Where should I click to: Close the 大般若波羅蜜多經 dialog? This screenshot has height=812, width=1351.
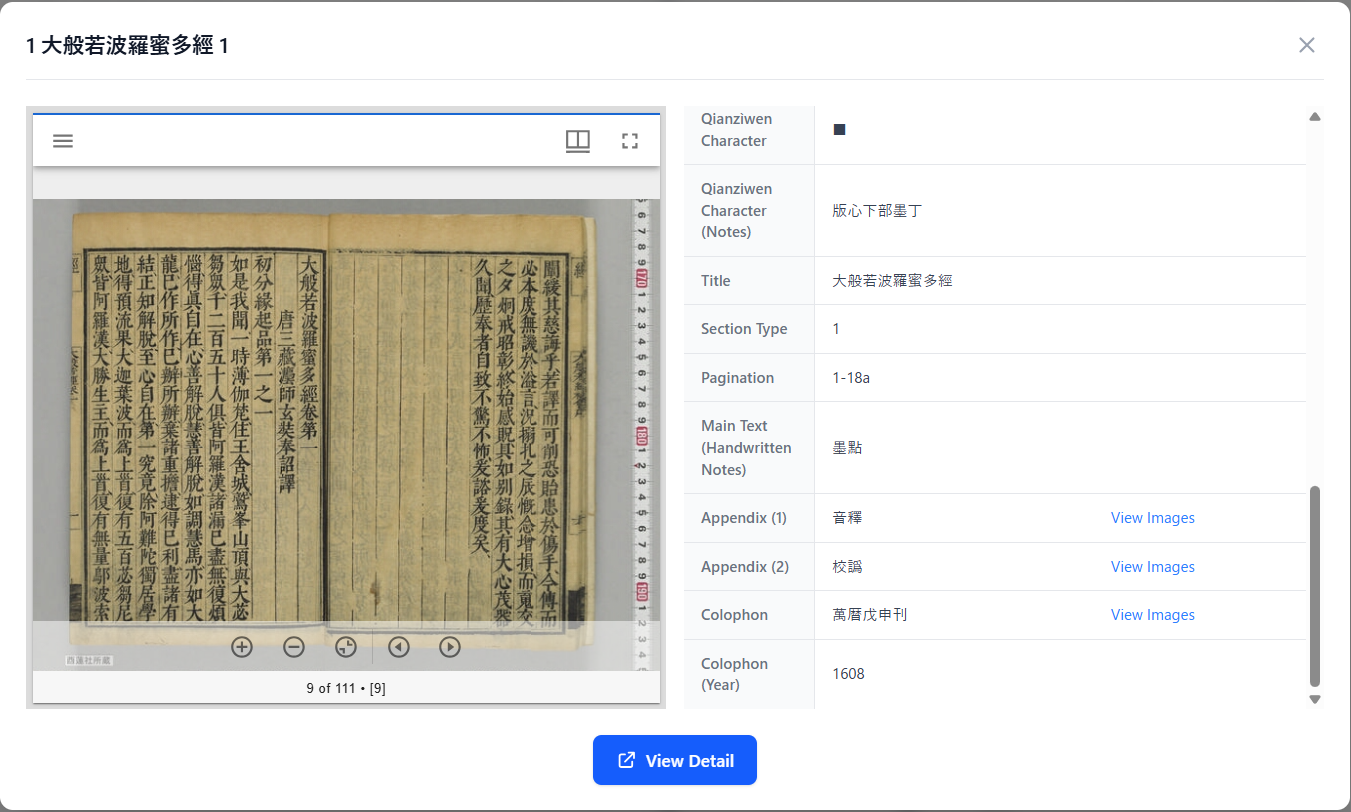[x=1306, y=45]
